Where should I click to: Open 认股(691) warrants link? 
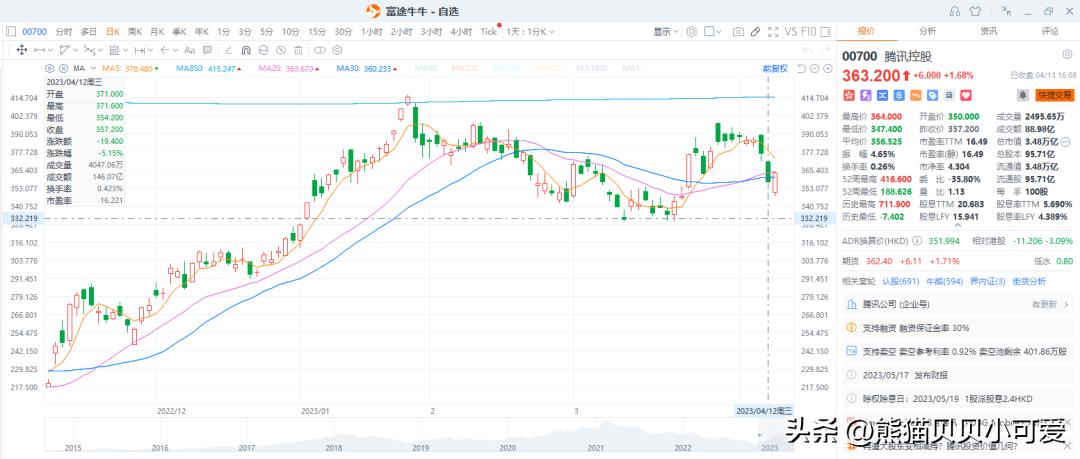901,281
